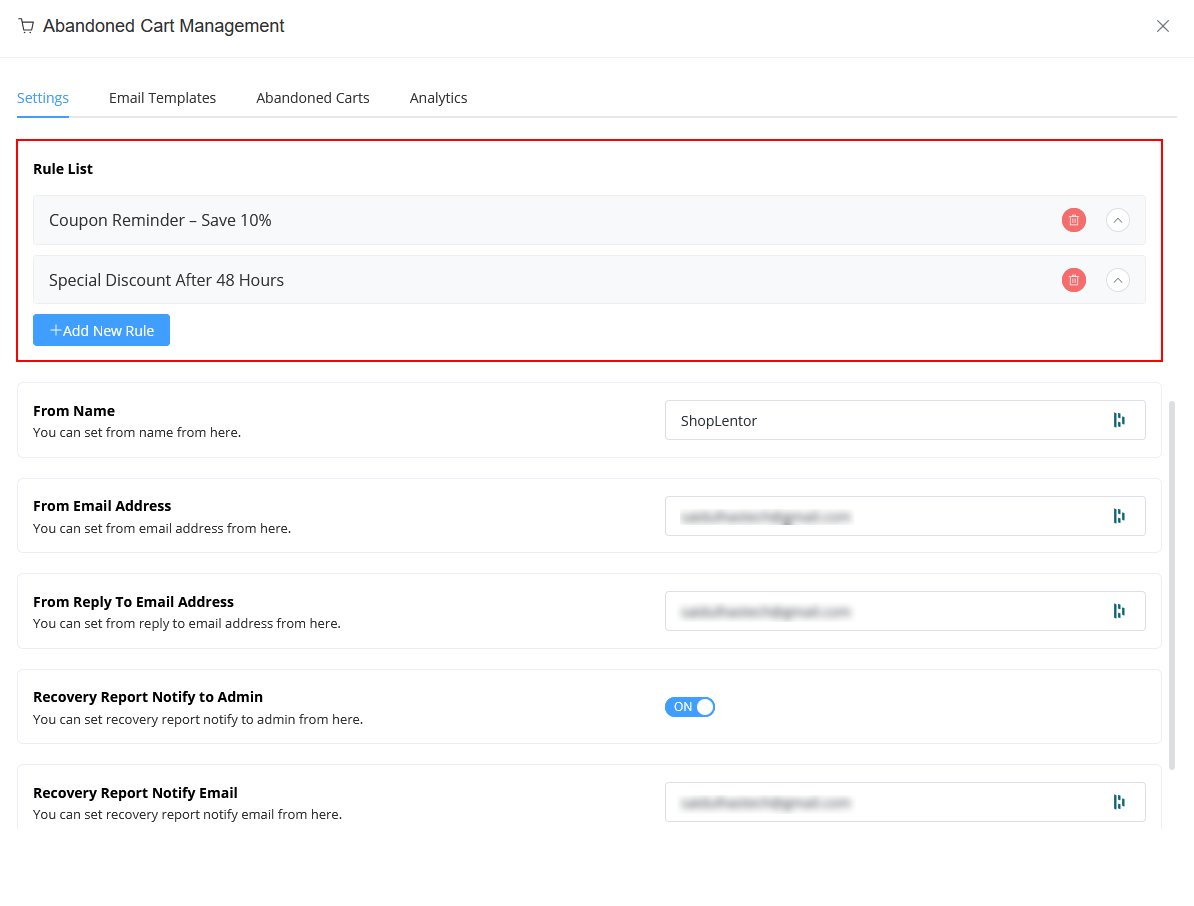
Task: Click the cart icon beside Abandoned Cart Management title
Action: click(x=26, y=26)
